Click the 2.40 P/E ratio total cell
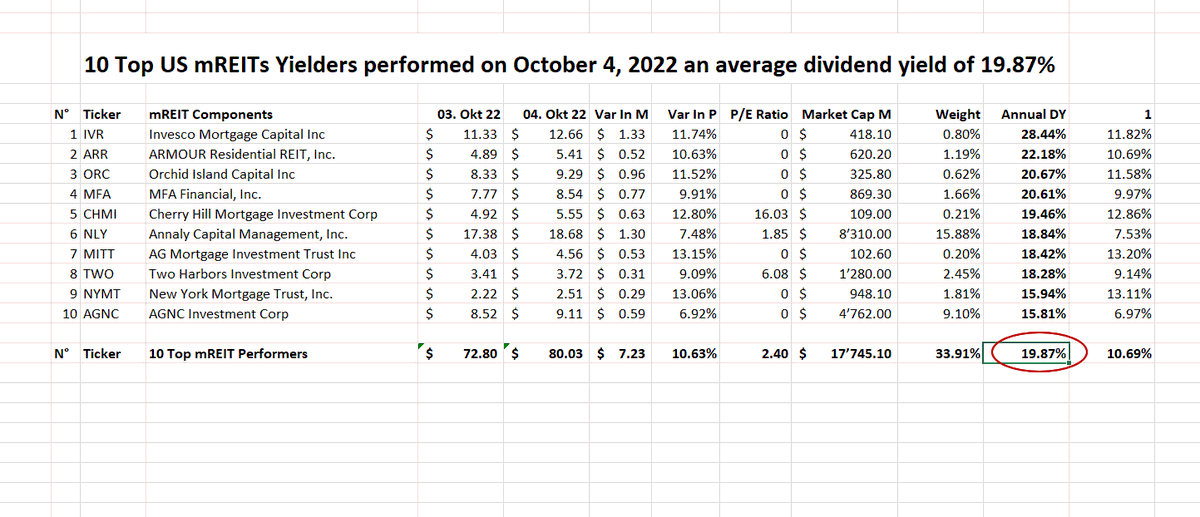The height and width of the screenshot is (517, 1200). (775, 354)
